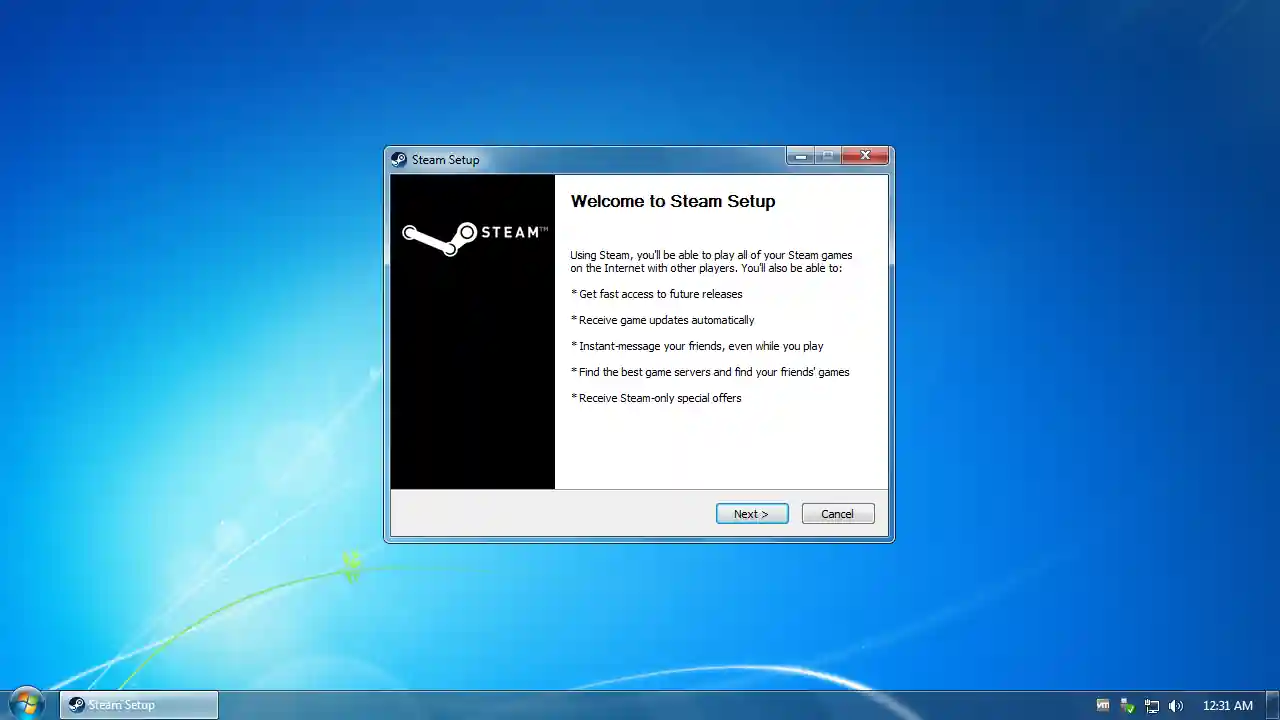Viewport: 1280px width, 720px height.
Task: Click the Steam logo in the black banner
Action: click(474, 236)
